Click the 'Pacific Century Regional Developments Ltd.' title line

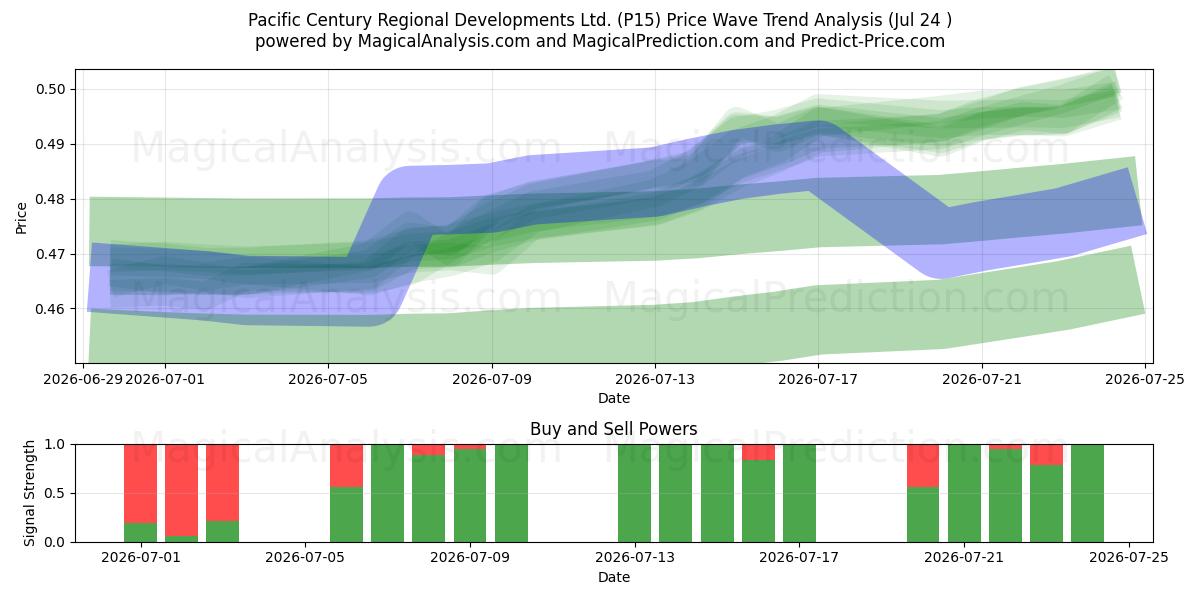pos(600,20)
